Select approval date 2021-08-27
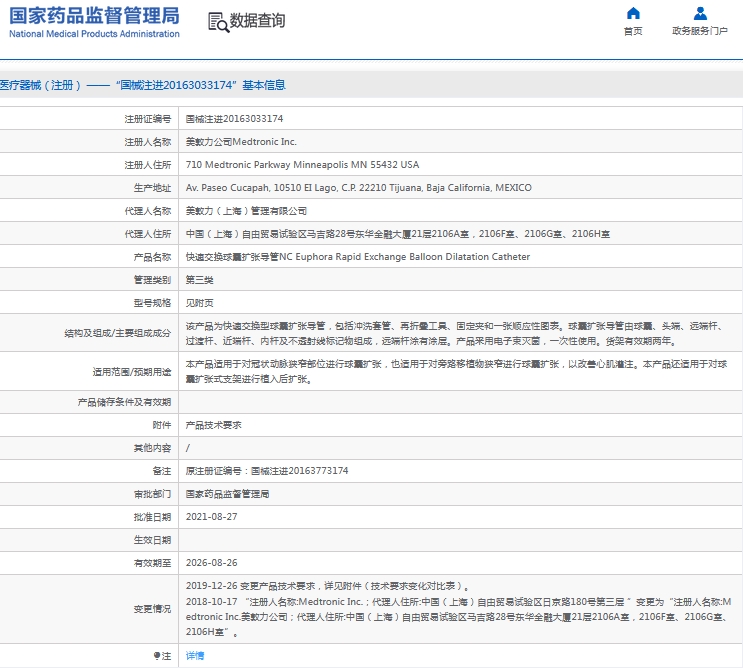This screenshot has width=743, height=668. click(211, 517)
